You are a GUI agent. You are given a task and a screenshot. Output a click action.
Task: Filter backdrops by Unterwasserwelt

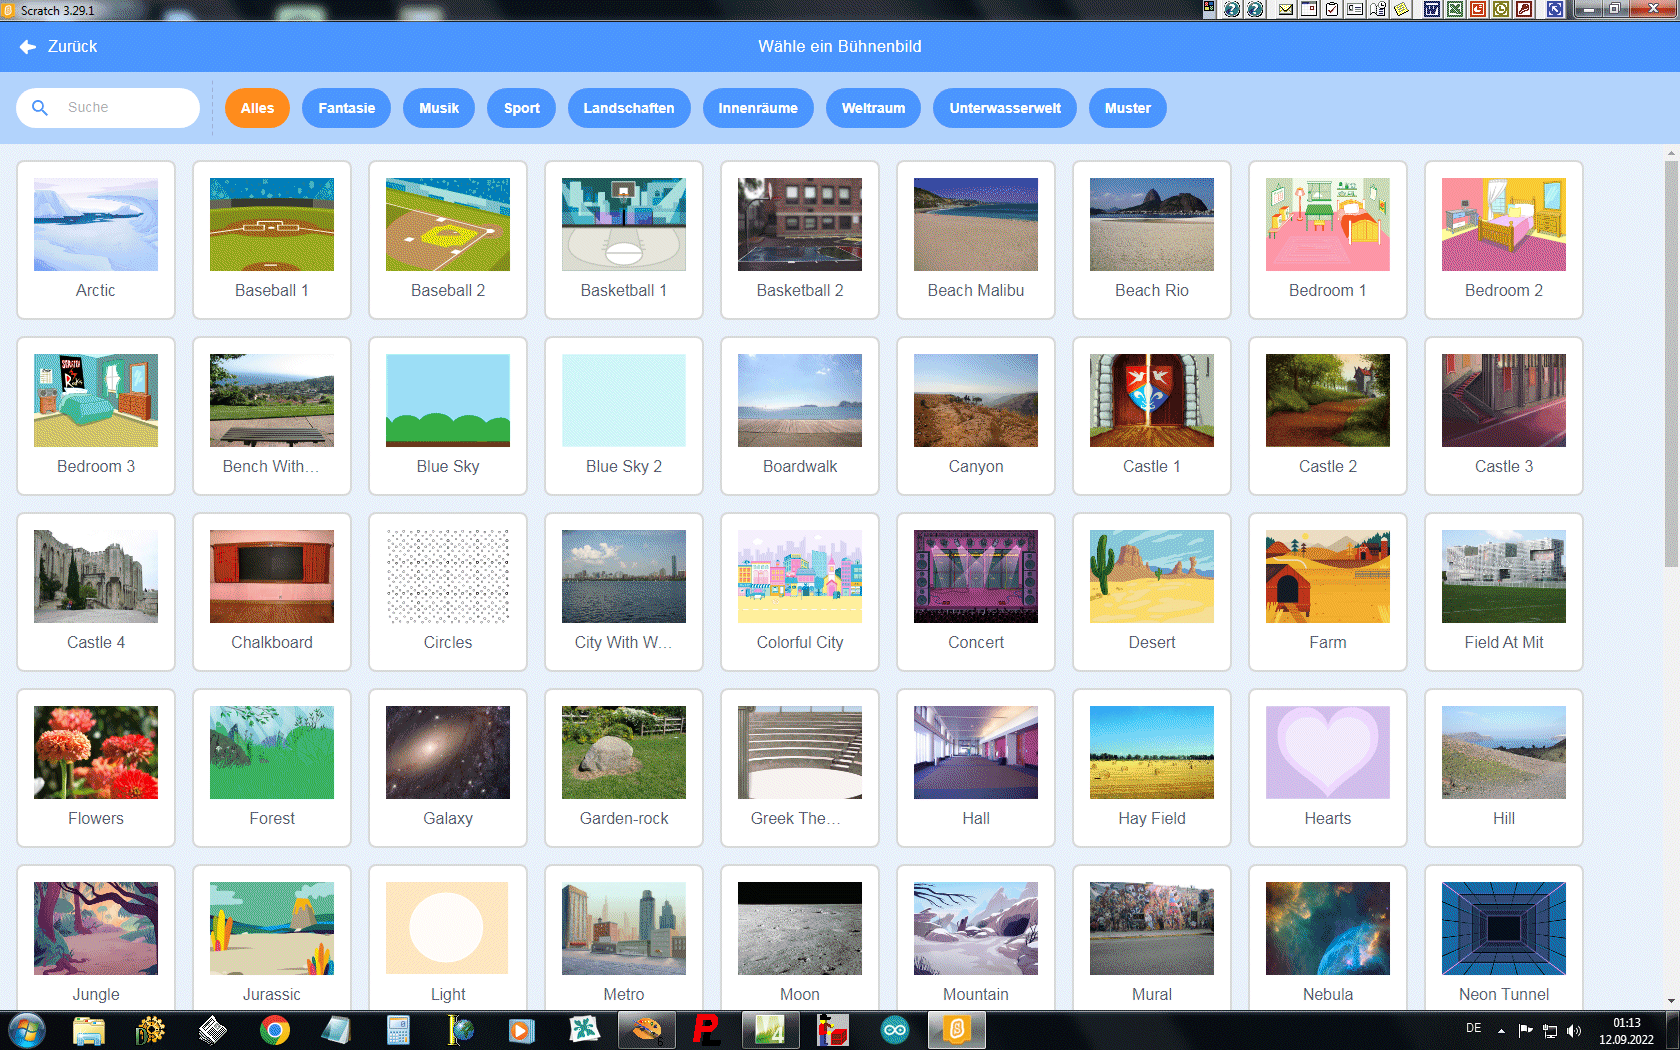coord(1005,108)
